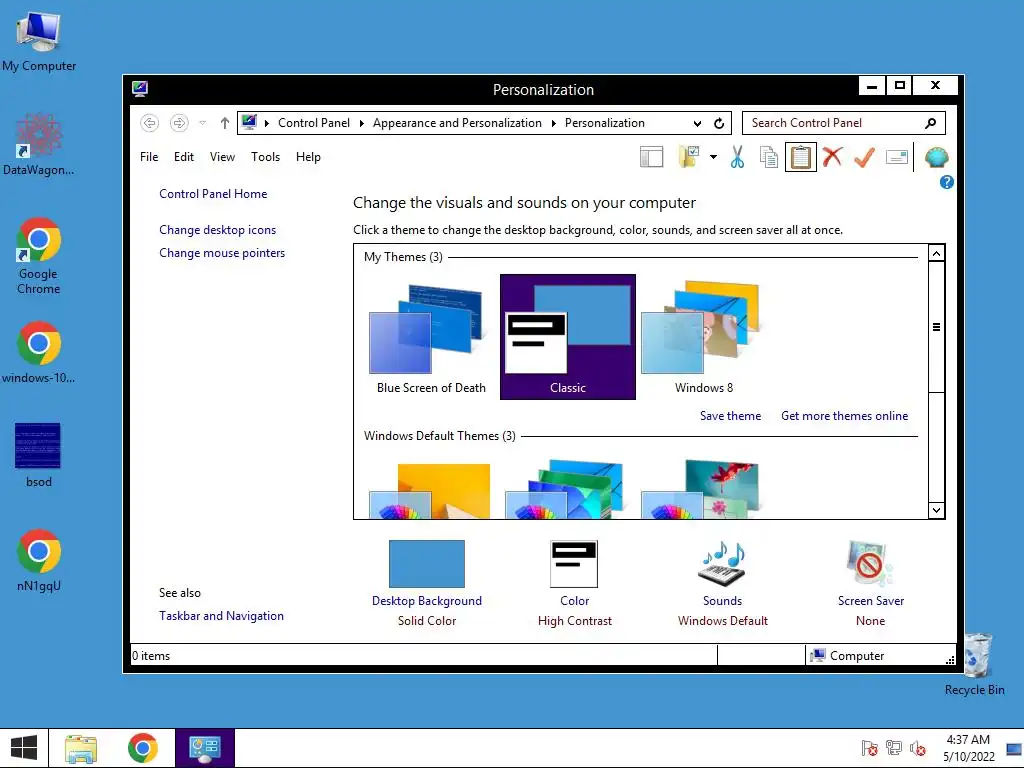This screenshot has width=1024, height=768.
Task: Click the Back navigation arrow
Action: pos(150,123)
